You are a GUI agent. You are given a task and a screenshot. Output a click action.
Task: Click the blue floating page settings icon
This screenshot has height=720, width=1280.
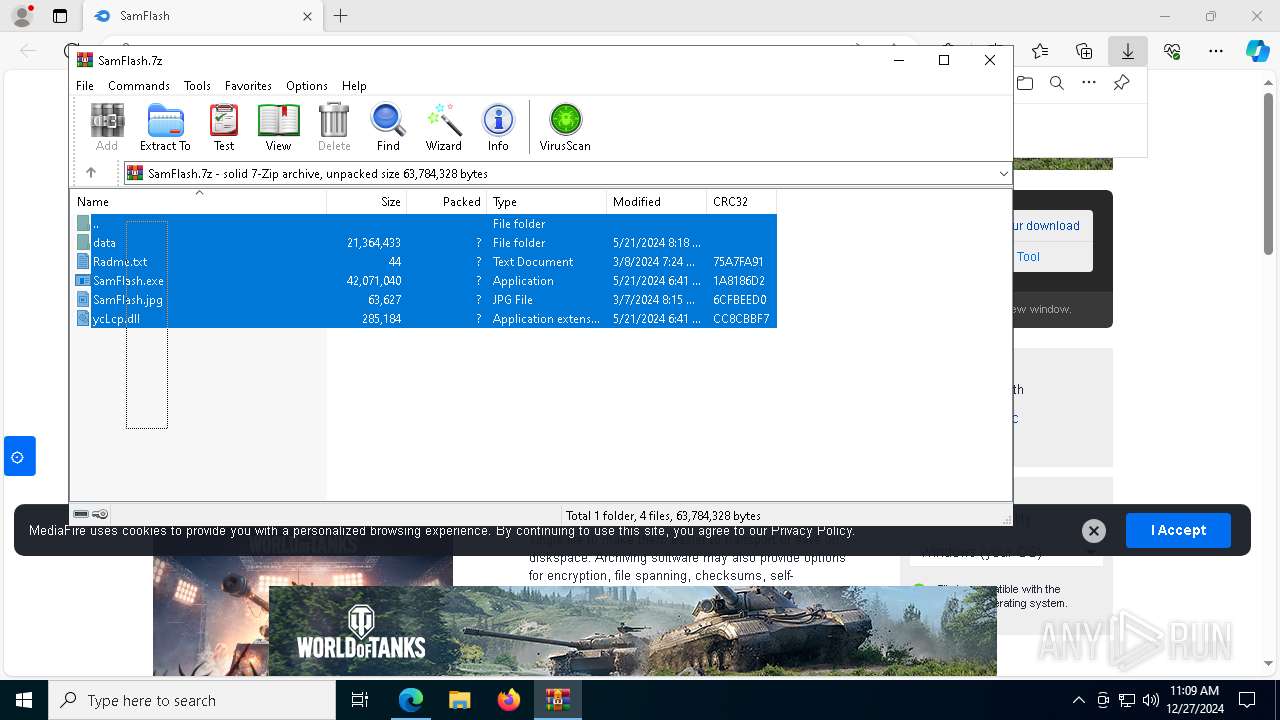point(19,456)
